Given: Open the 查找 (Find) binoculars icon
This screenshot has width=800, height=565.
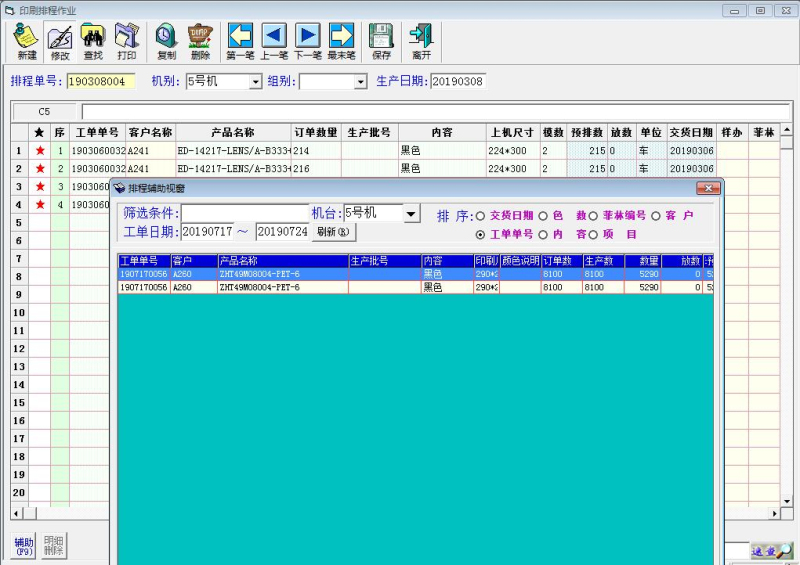Looking at the screenshot, I should tap(93, 42).
